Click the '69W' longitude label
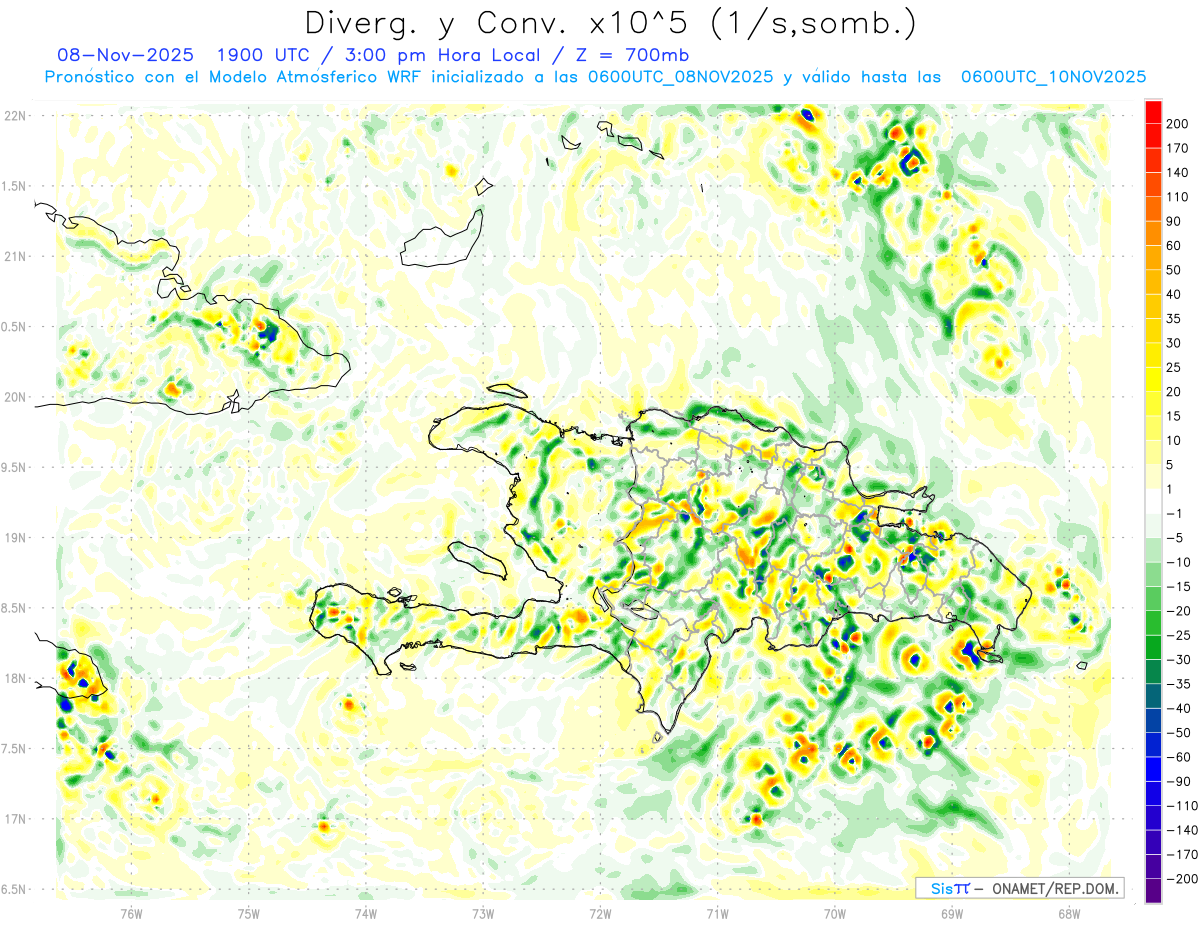 point(952,913)
